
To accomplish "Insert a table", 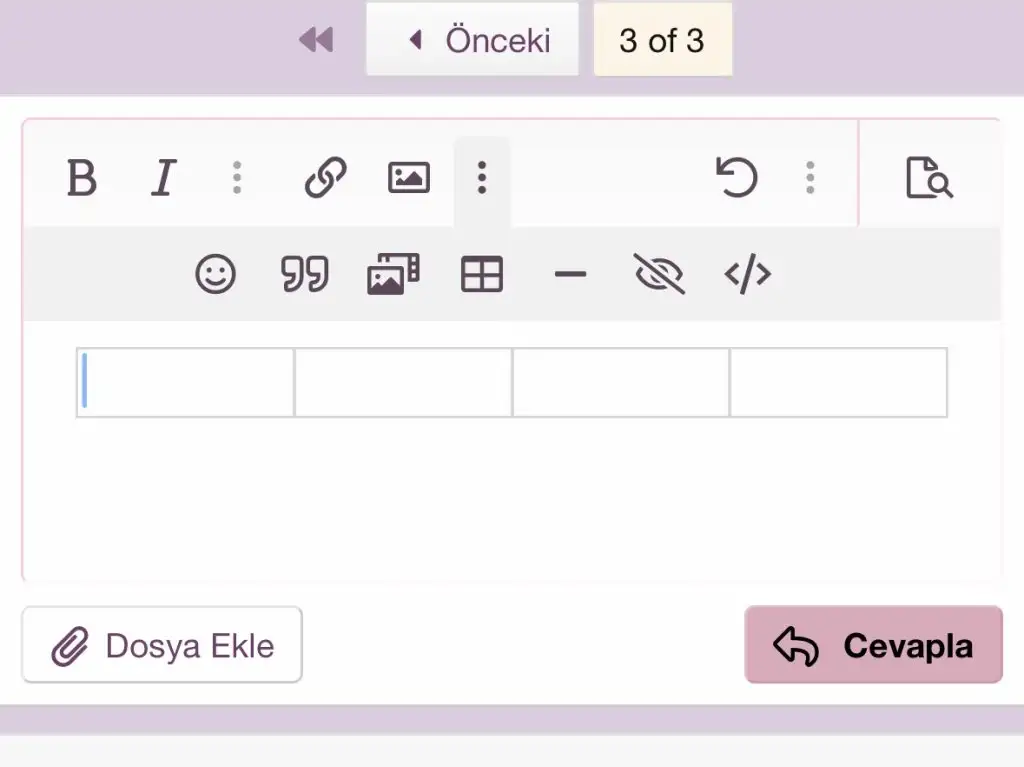I will (481, 274).
